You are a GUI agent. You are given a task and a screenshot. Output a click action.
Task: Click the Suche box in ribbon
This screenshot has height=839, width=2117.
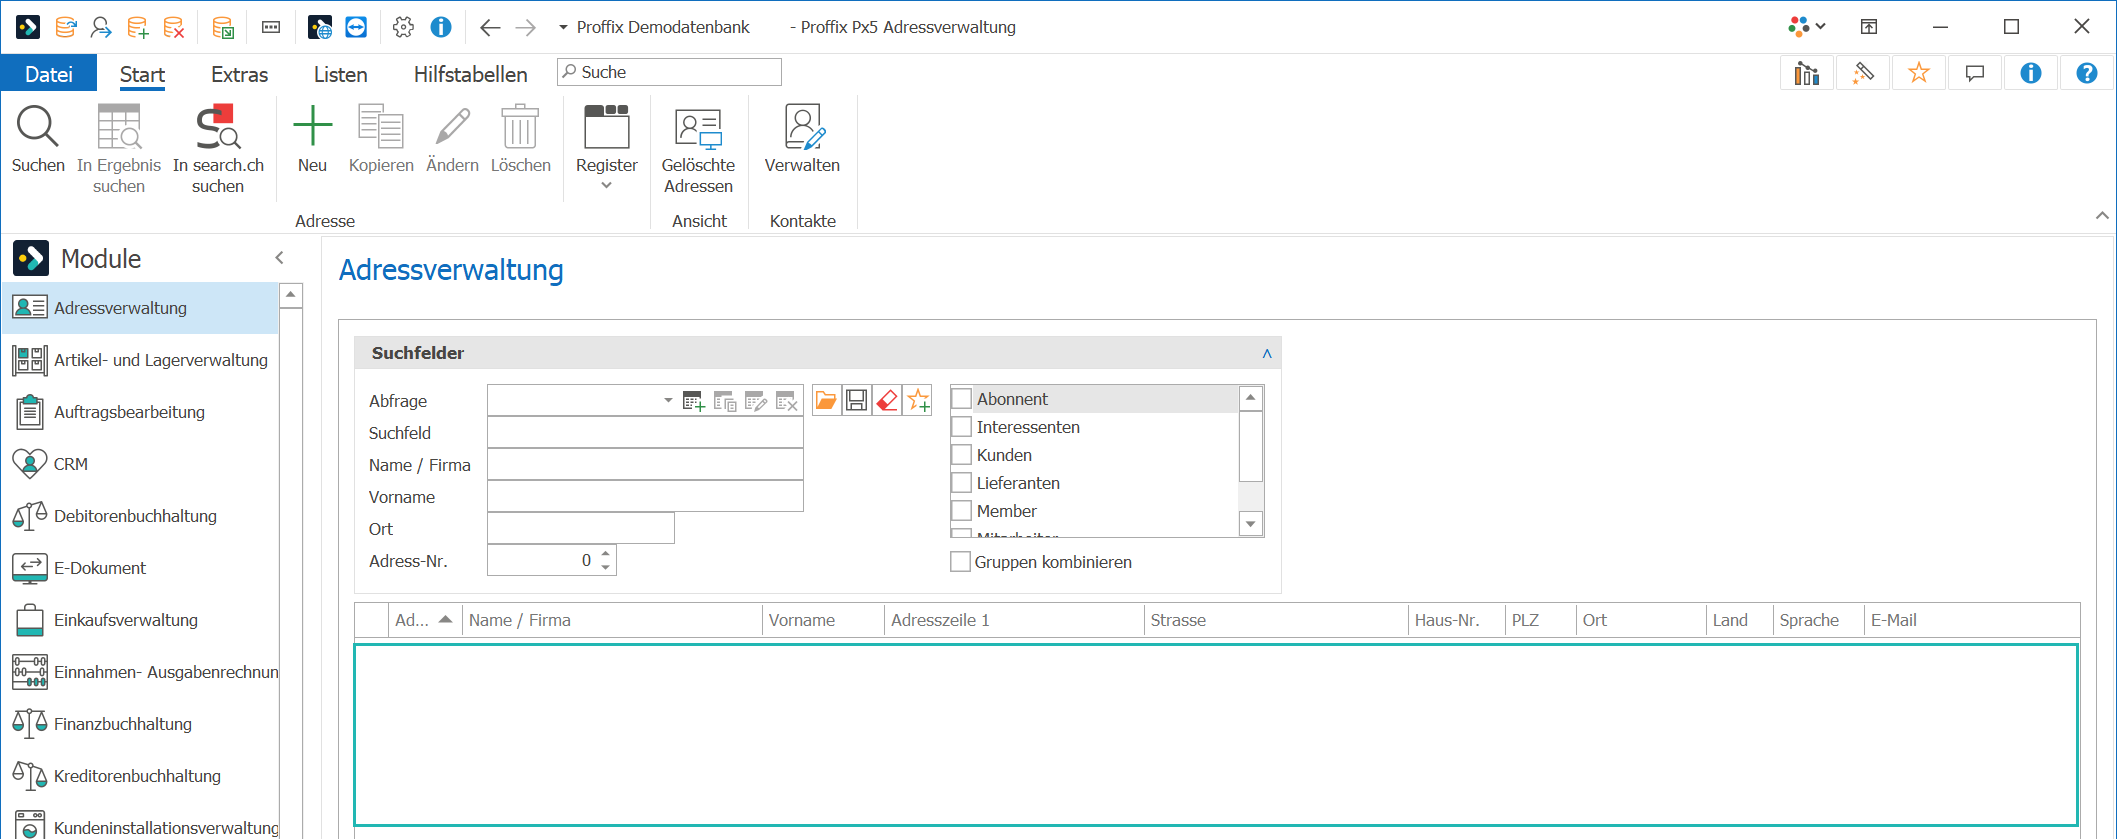pyautogui.click(x=669, y=72)
